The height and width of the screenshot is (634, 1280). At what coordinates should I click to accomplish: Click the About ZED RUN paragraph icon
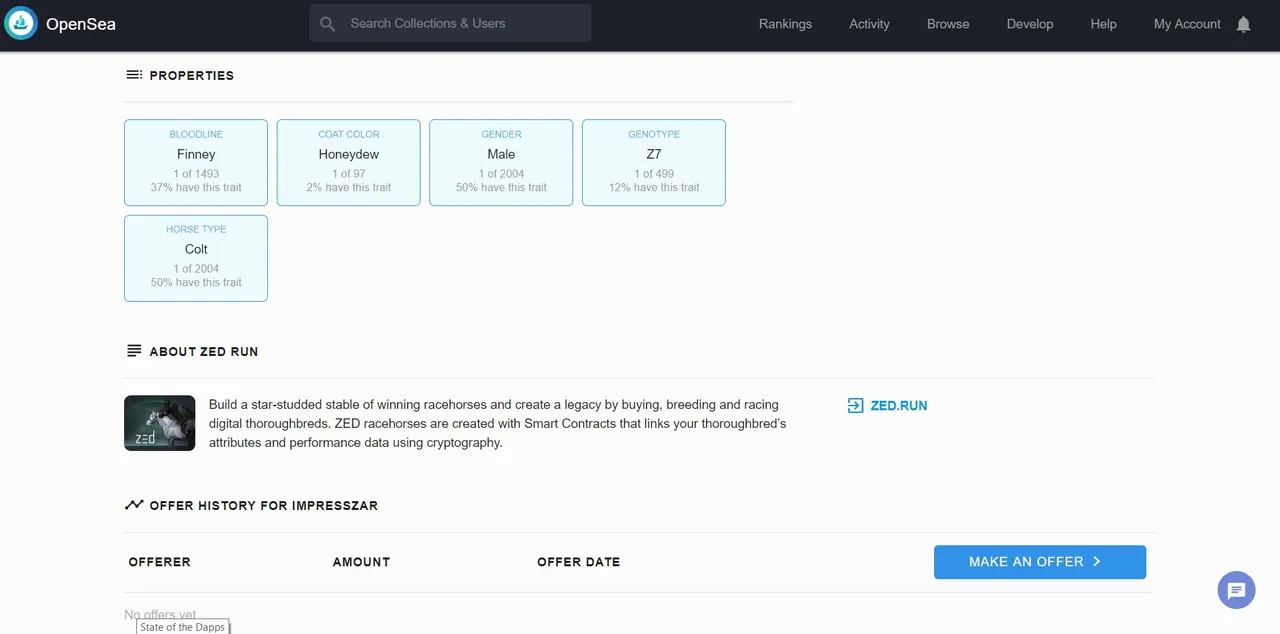[x=133, y=351]
